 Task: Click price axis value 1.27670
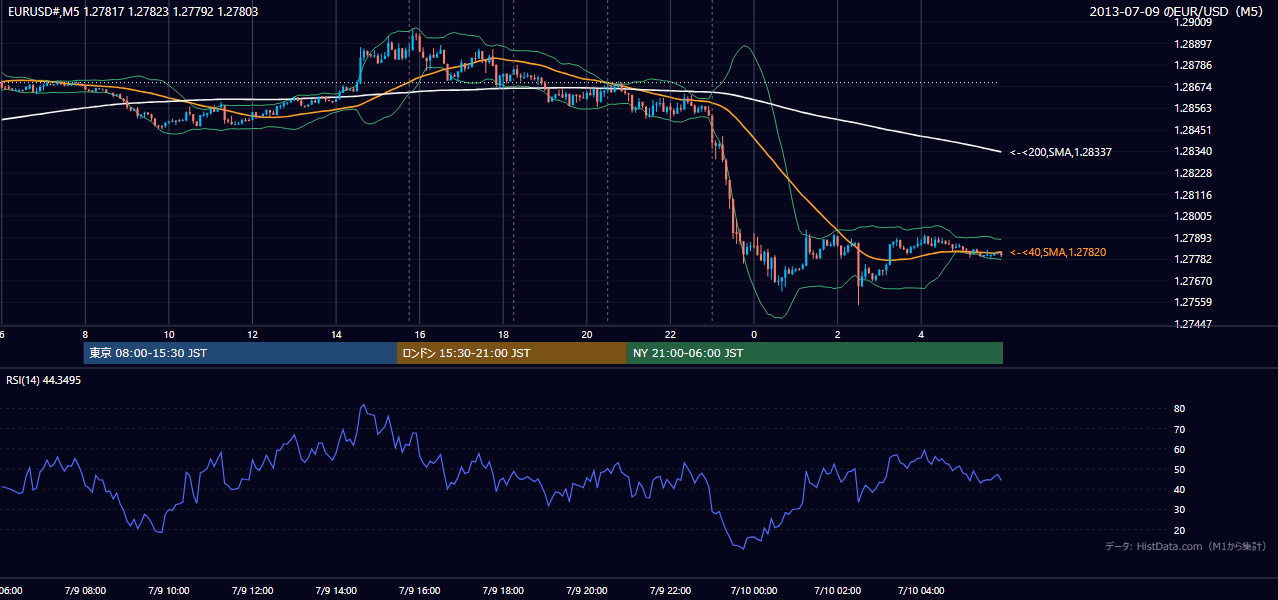point(1192,281)
